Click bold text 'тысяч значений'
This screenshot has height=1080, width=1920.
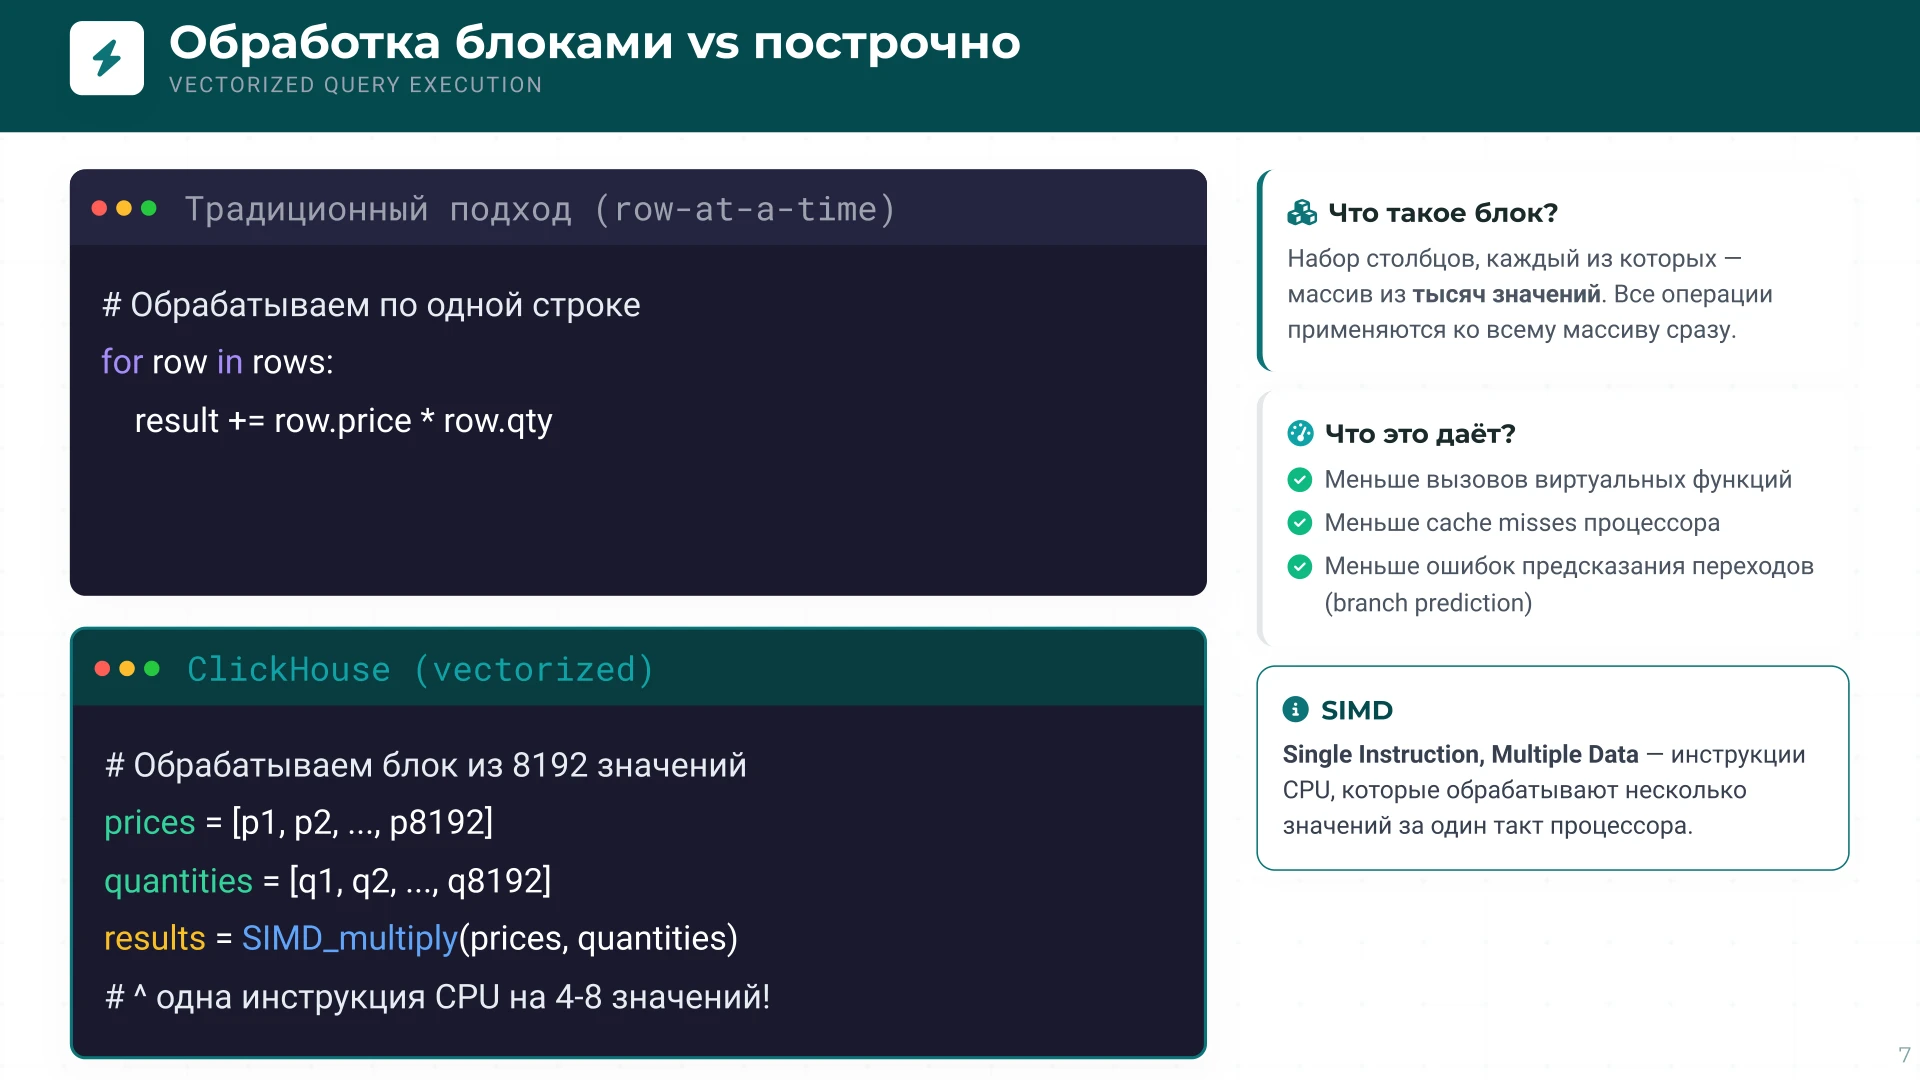pyautogui.click(x=1506, y=294)
